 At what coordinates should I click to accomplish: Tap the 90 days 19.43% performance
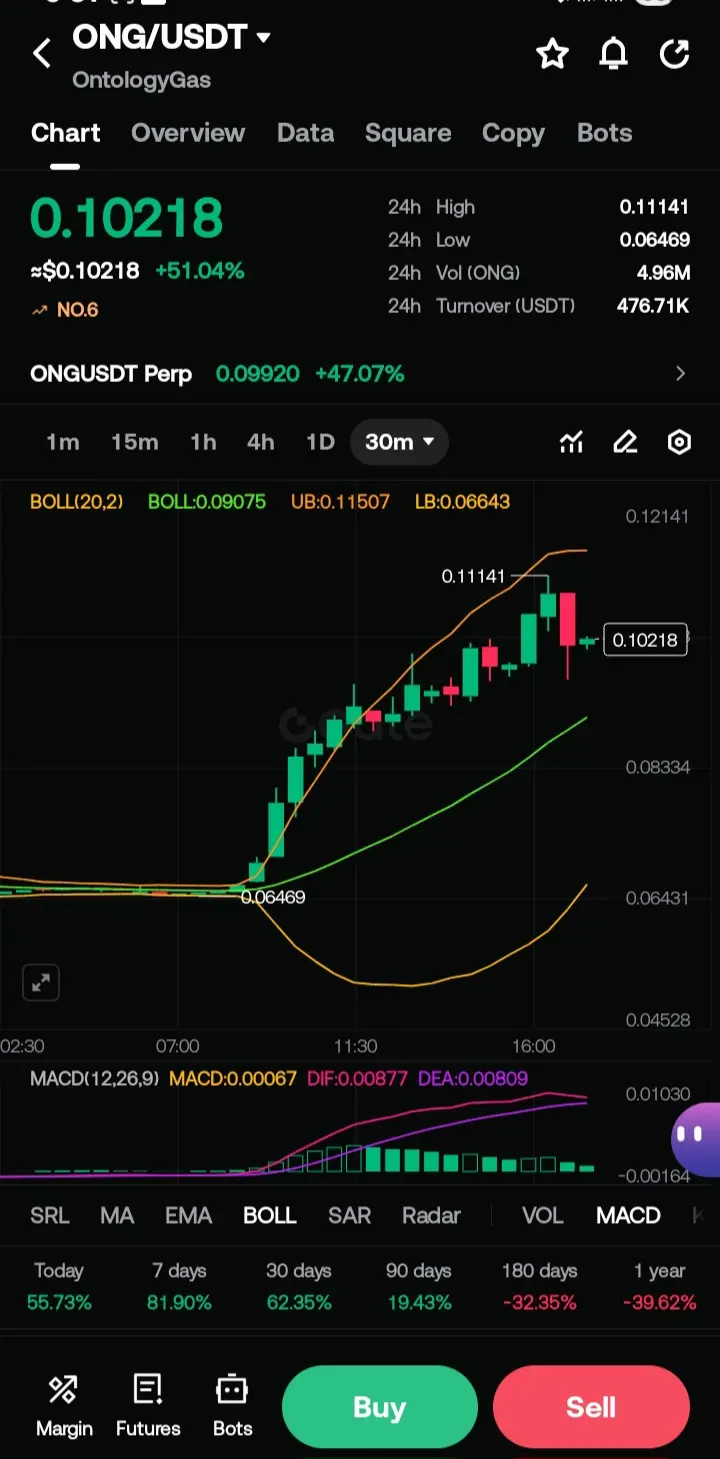coord(419,1287)
